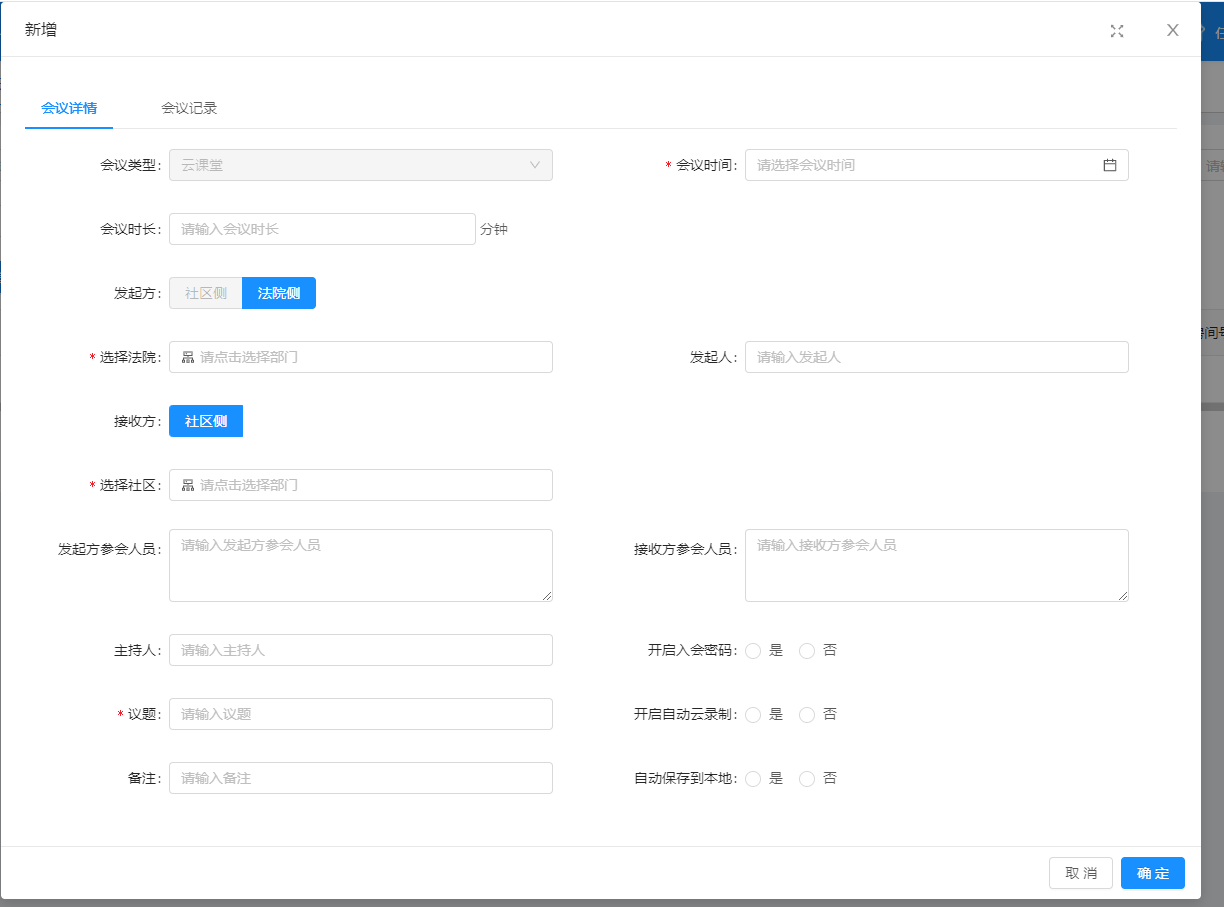Choose 法院侧 as the 发起方
The width and height of the screenshot is (1224, 907).
[x=279, y=293]
